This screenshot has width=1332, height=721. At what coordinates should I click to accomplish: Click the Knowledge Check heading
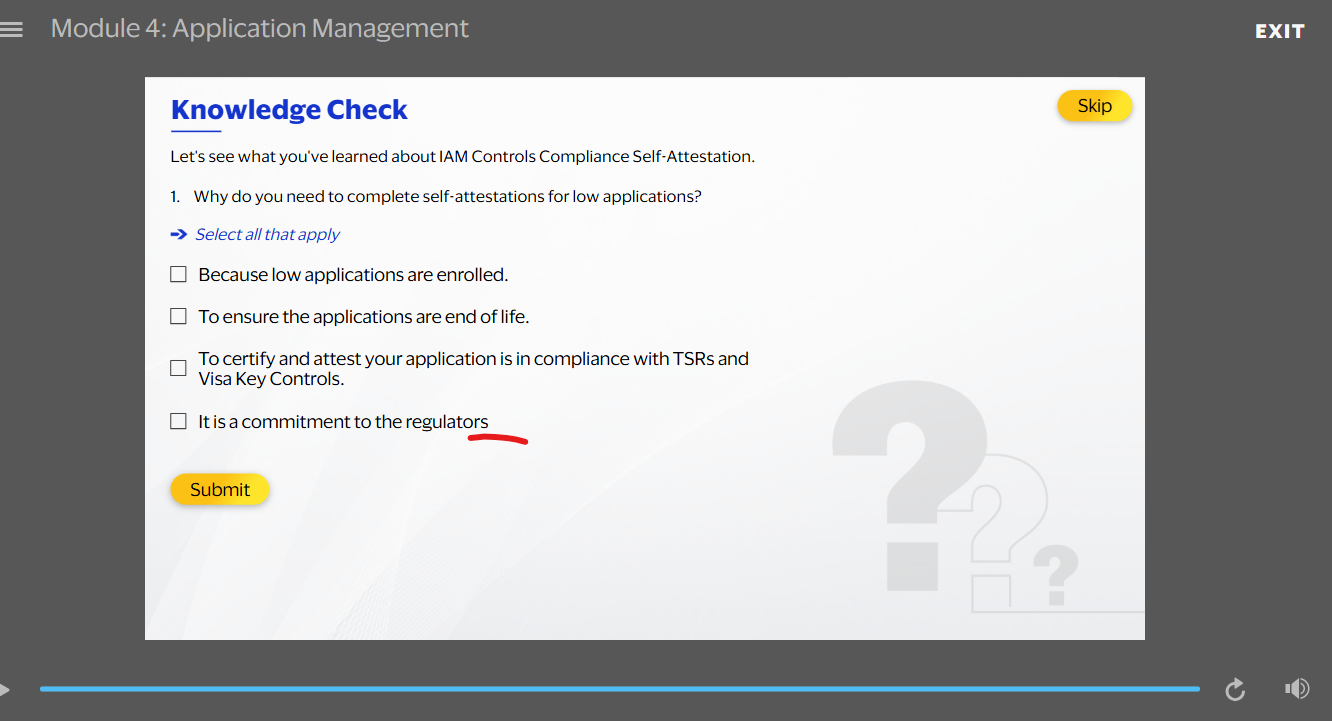[x=289, y=109]
